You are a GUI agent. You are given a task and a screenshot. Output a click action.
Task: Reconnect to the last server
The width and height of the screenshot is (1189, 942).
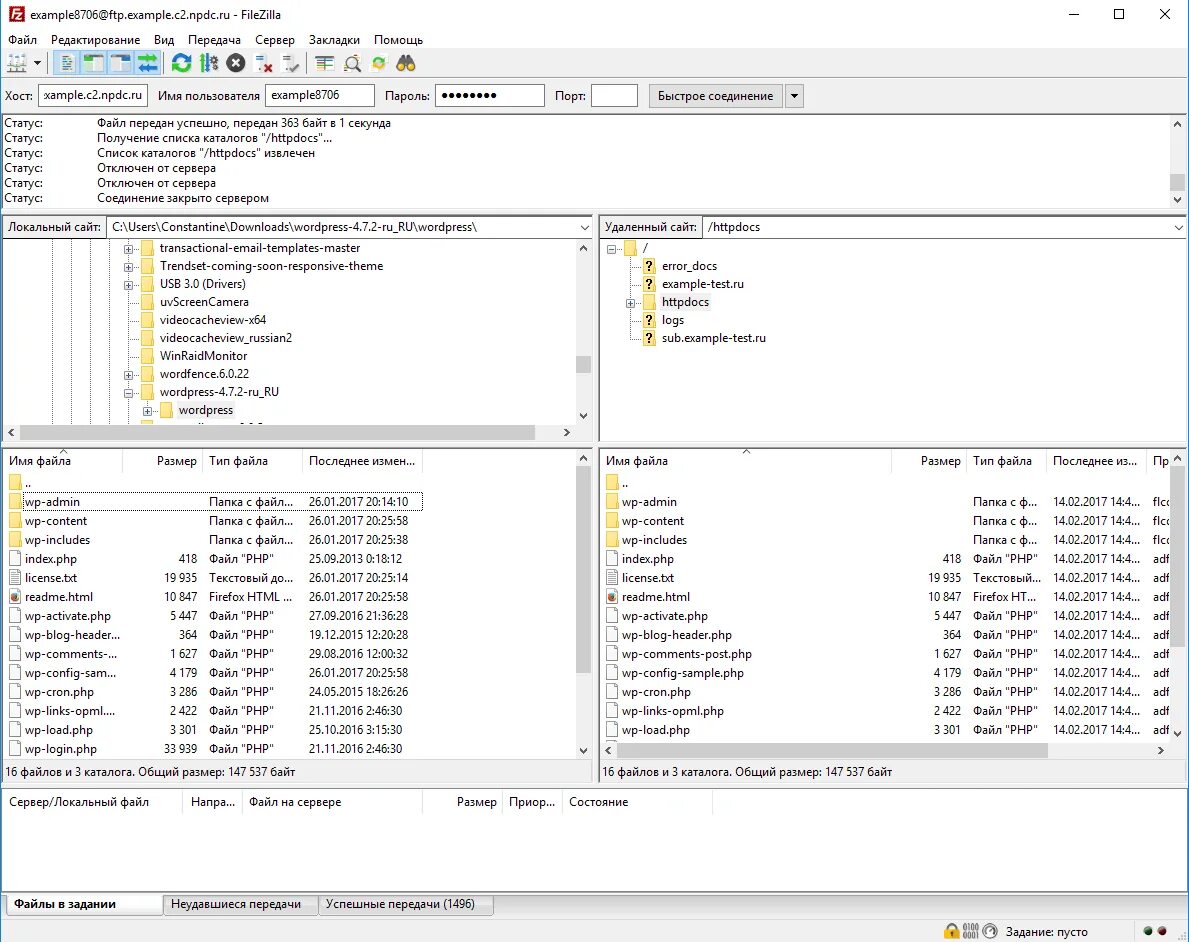(x=290, y=64)
